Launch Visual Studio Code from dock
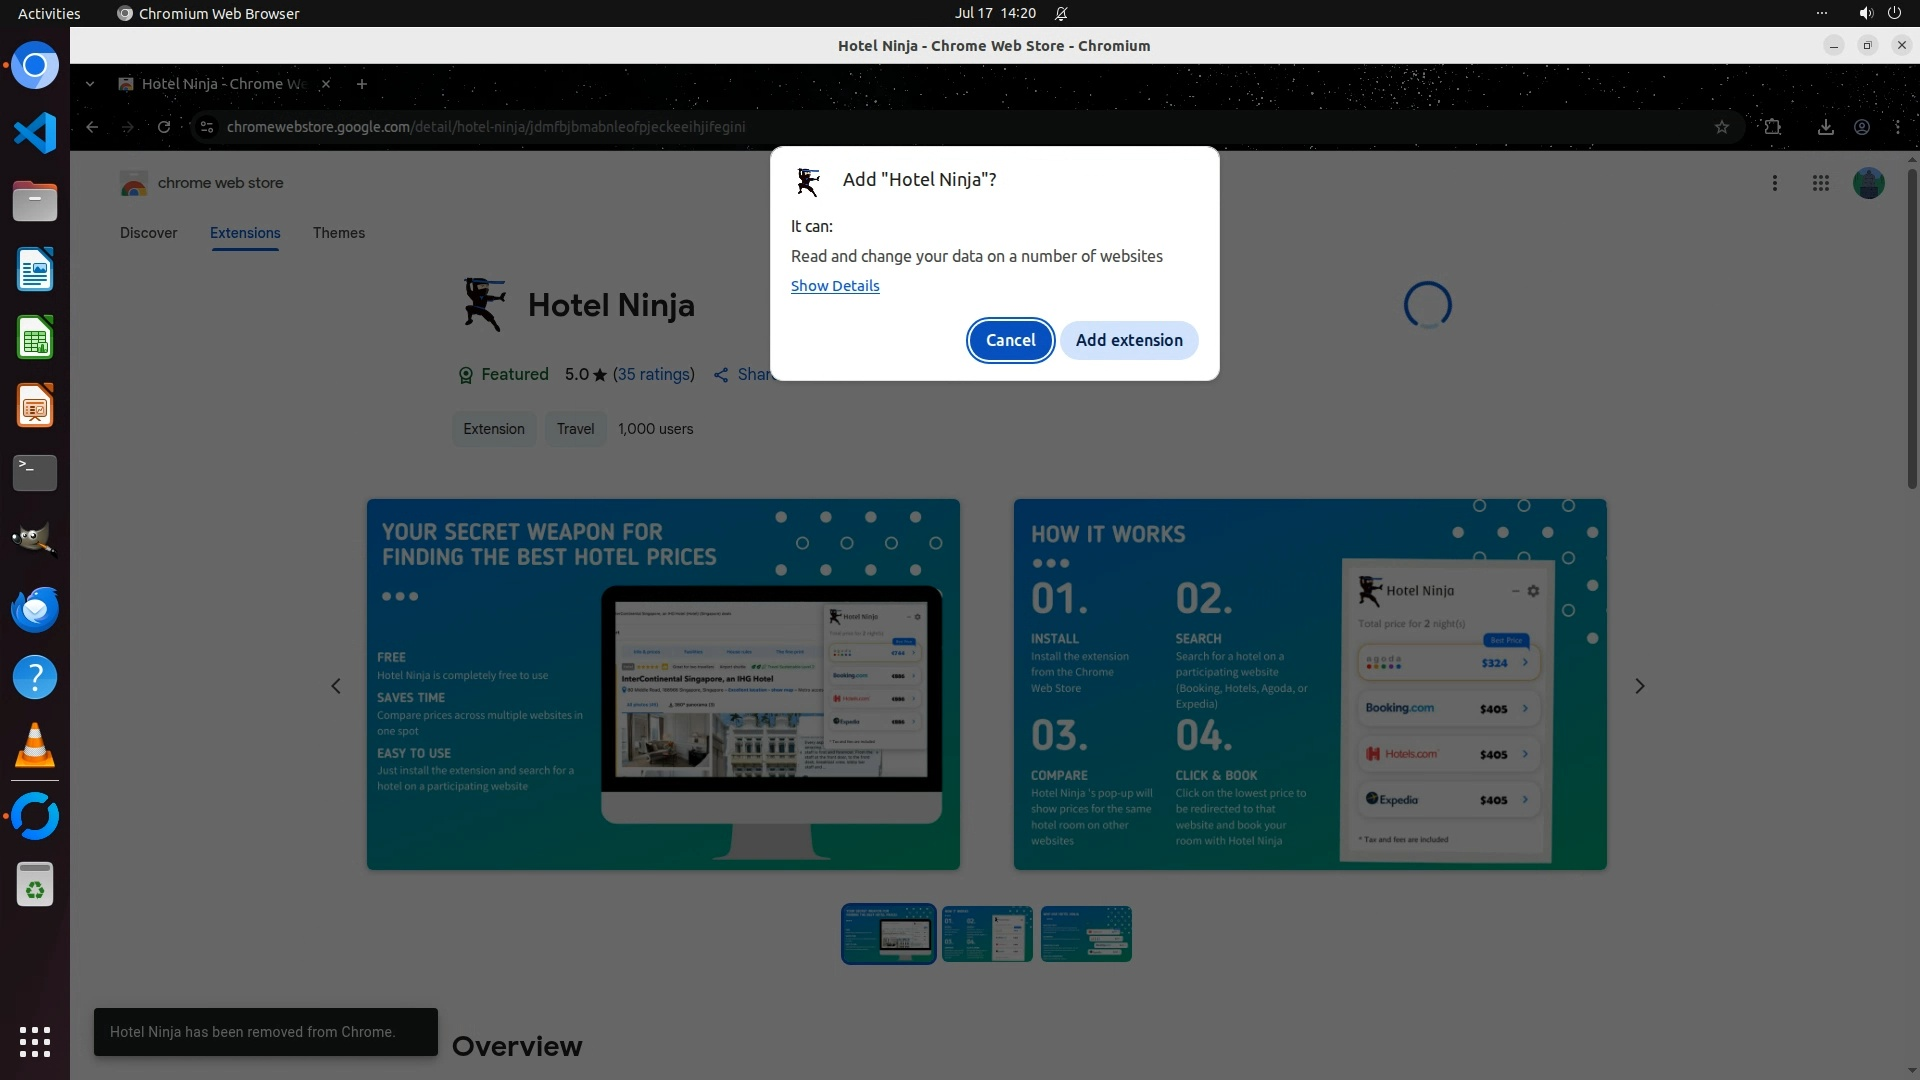This screenshot has width=1920, height=1080. (x=35, y=133)
